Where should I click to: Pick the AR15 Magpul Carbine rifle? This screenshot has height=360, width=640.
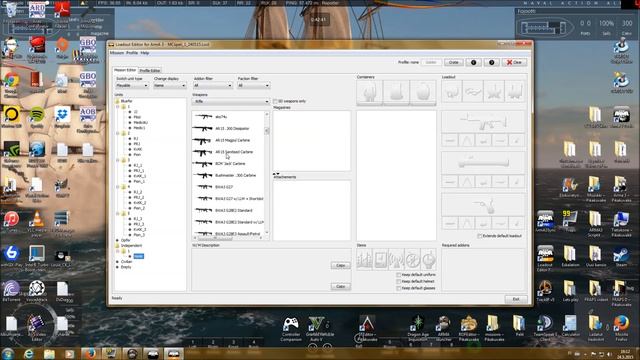[233, 140]
